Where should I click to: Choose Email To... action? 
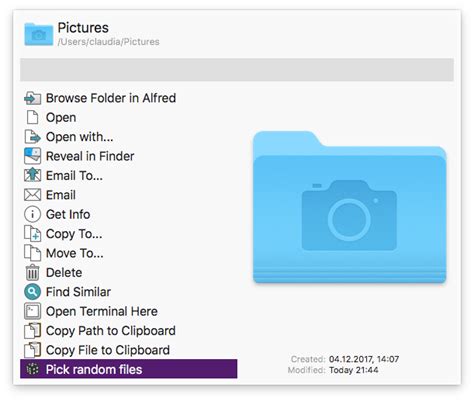pos(129,176)
